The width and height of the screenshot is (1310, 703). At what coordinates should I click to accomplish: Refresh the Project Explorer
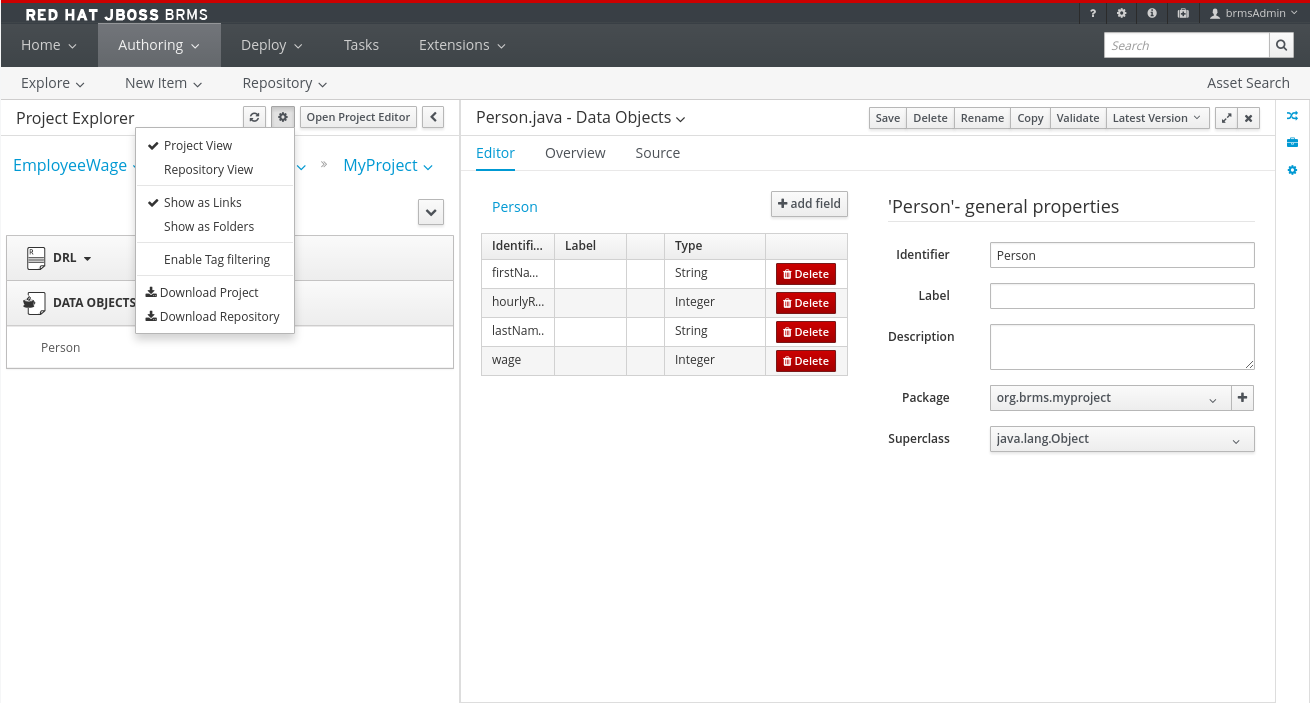(255, 117)
